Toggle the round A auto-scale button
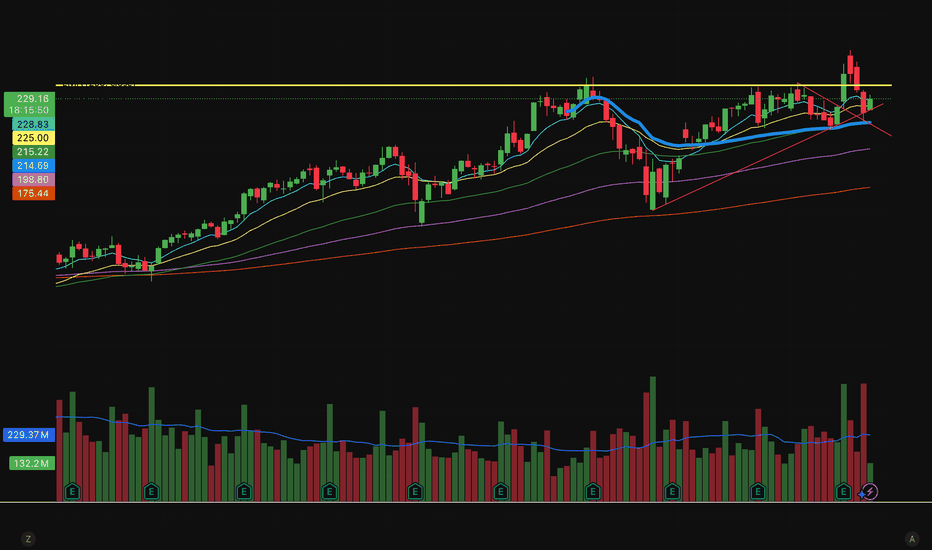The height and width of the screenshot is (550, 932). pyautogui.click(x=911, y=539)
